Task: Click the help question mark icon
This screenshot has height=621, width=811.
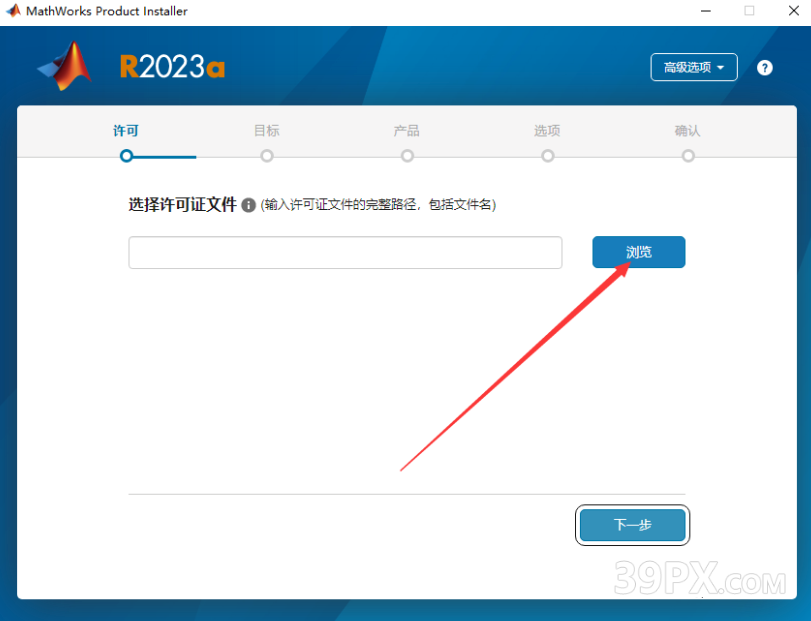Action: [764, 68]
